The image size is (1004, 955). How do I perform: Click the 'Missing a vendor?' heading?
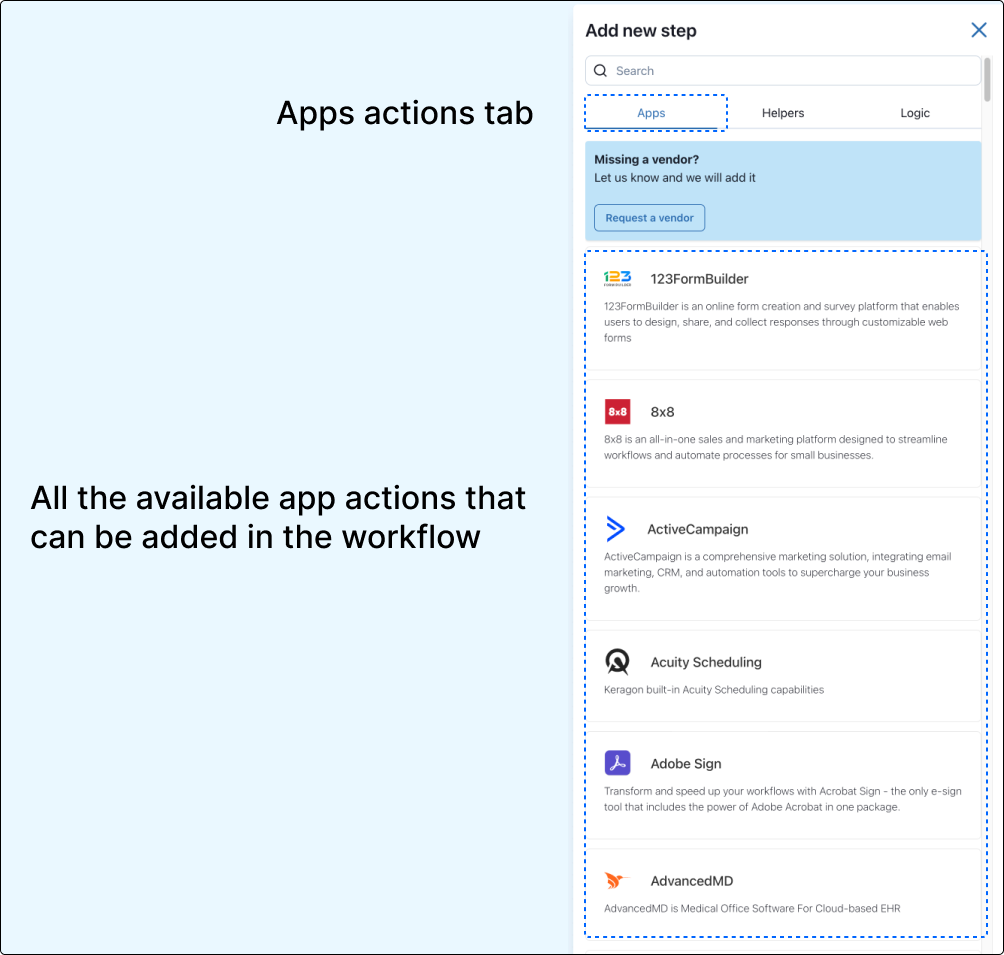pyautogui.click(x=646, y=159)
